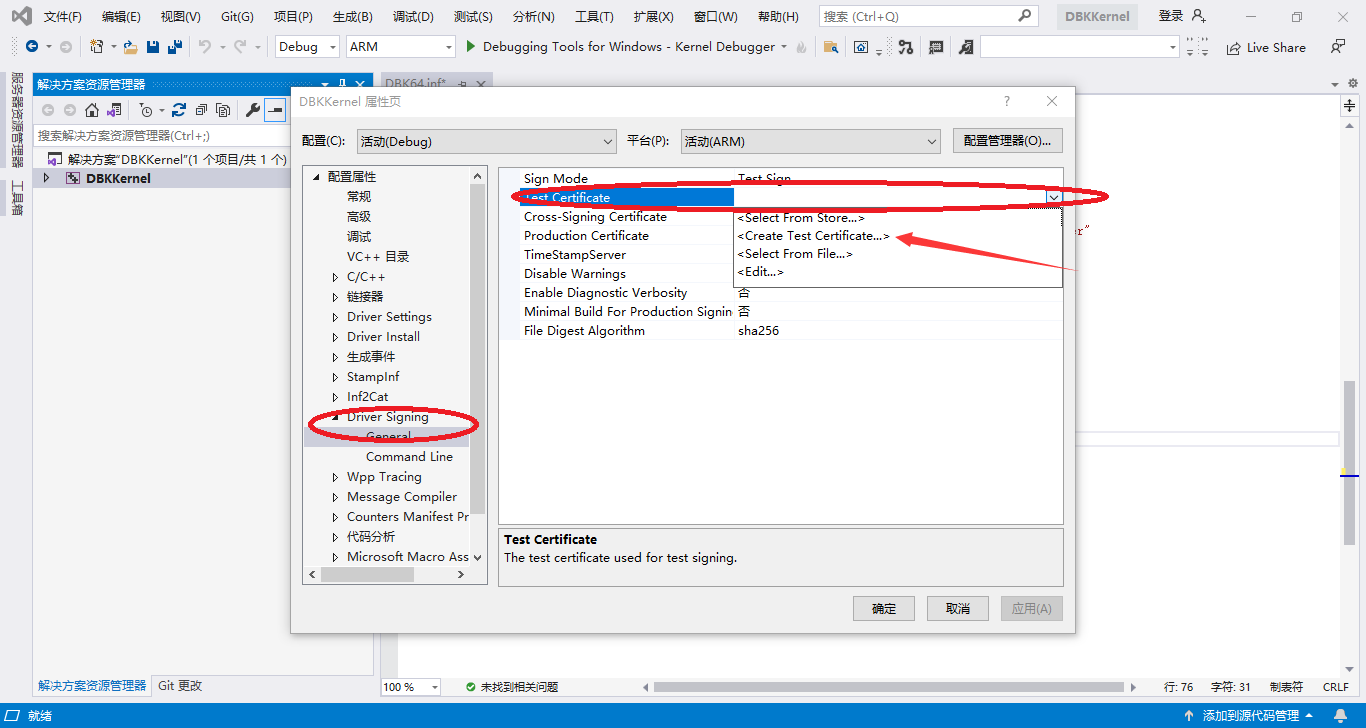Click the property tree vertical scrollbar thumb
This screenshot has height=728, width=1366.
click(x=478, y=350)
